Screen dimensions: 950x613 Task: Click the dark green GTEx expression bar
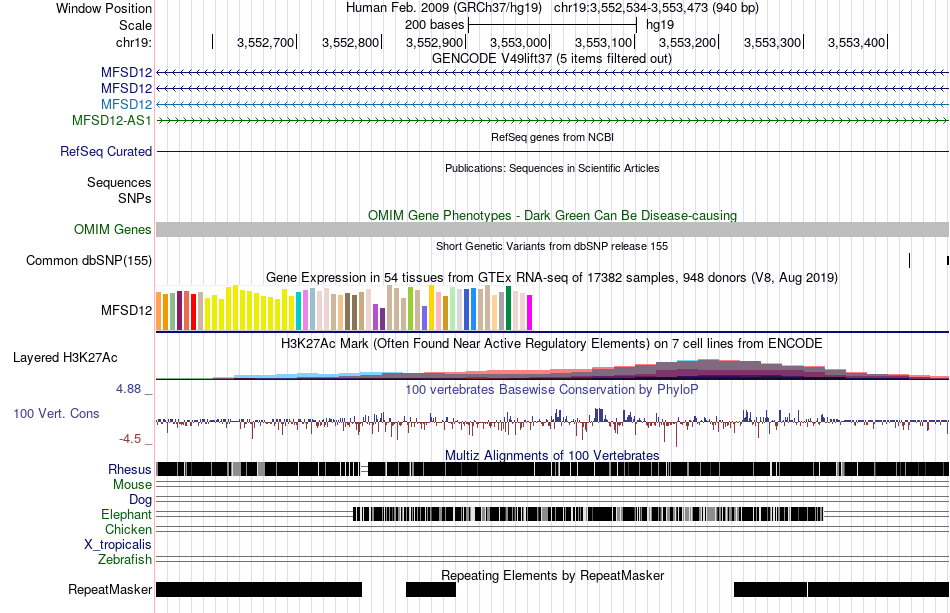(508, 308)
